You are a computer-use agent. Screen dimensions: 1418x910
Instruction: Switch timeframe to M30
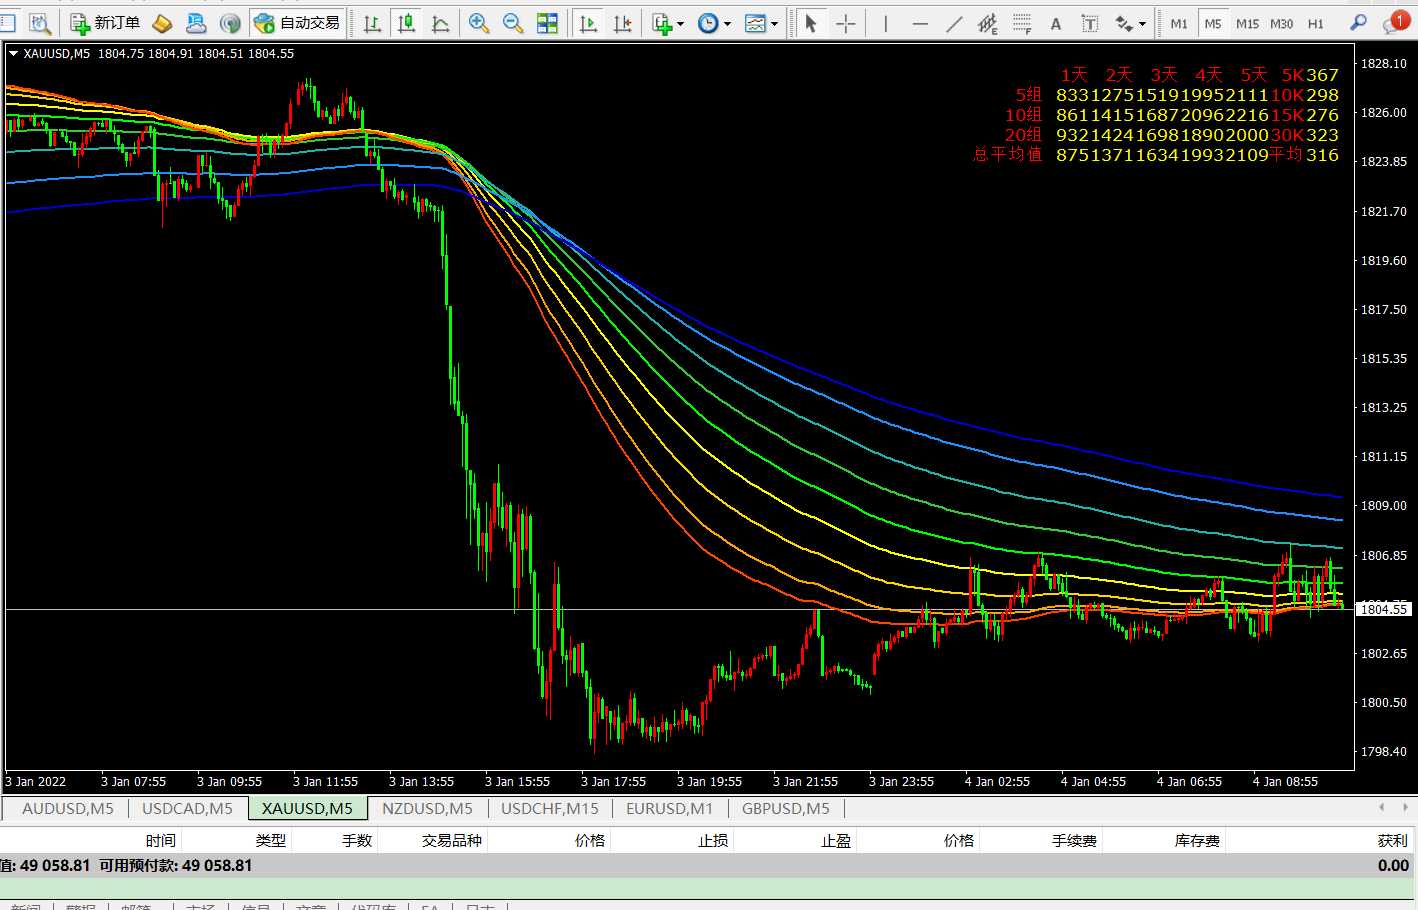click(1281, 23)
